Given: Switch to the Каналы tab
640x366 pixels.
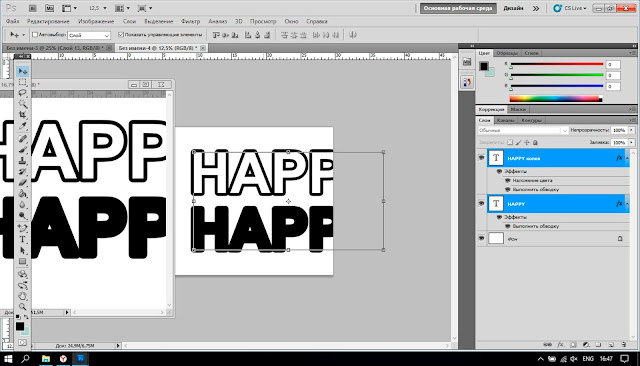Looking at the screenshot, I should 506,120.
